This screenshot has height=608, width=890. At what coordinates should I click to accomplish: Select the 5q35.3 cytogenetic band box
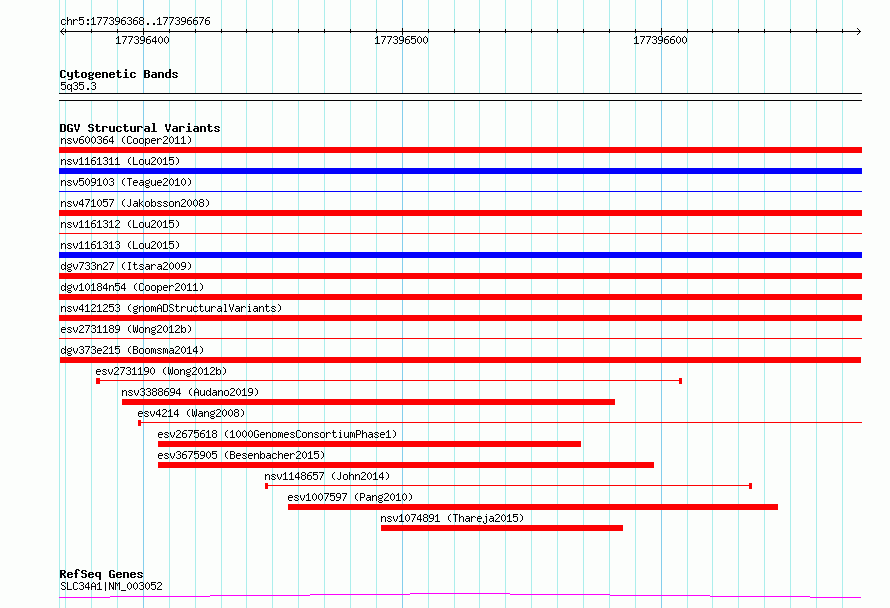point(460,97)
